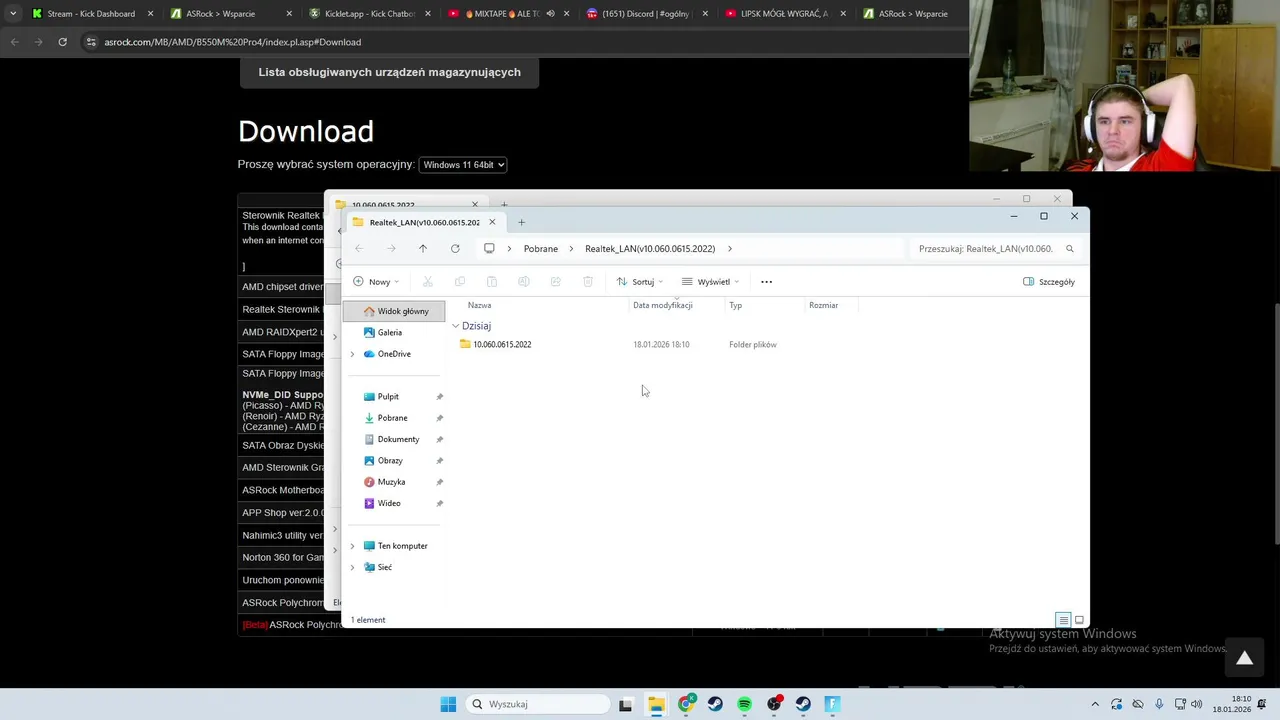Open the browser tab search dropdown

[12, 14]
